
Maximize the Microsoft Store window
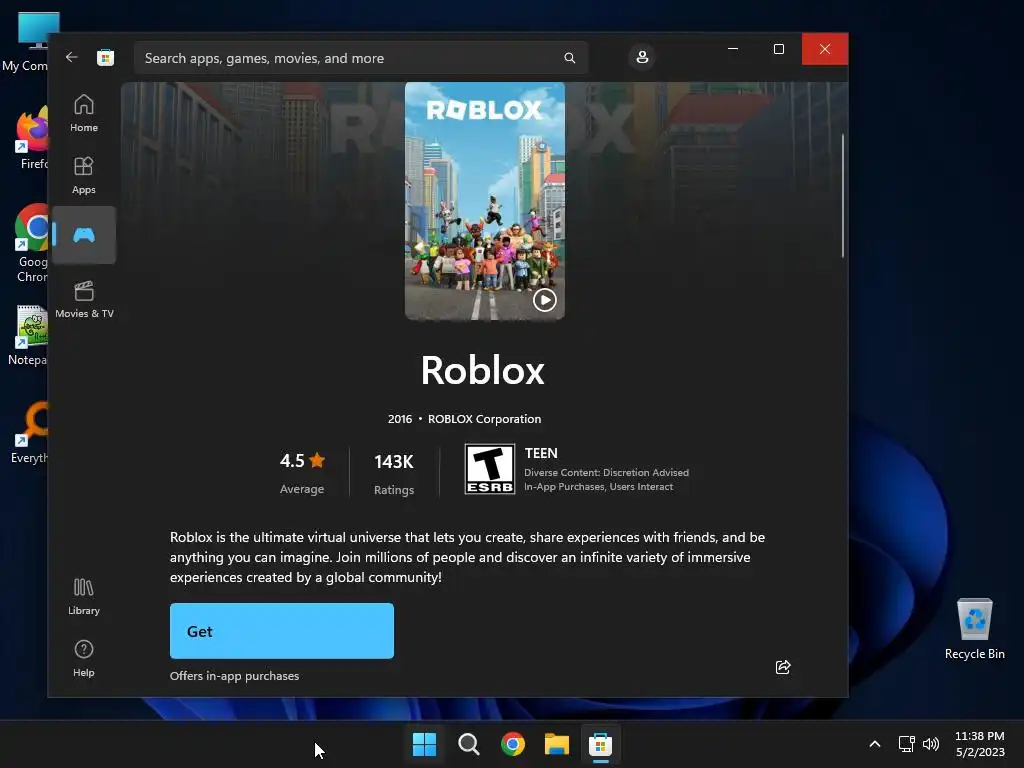coord(778,49)
